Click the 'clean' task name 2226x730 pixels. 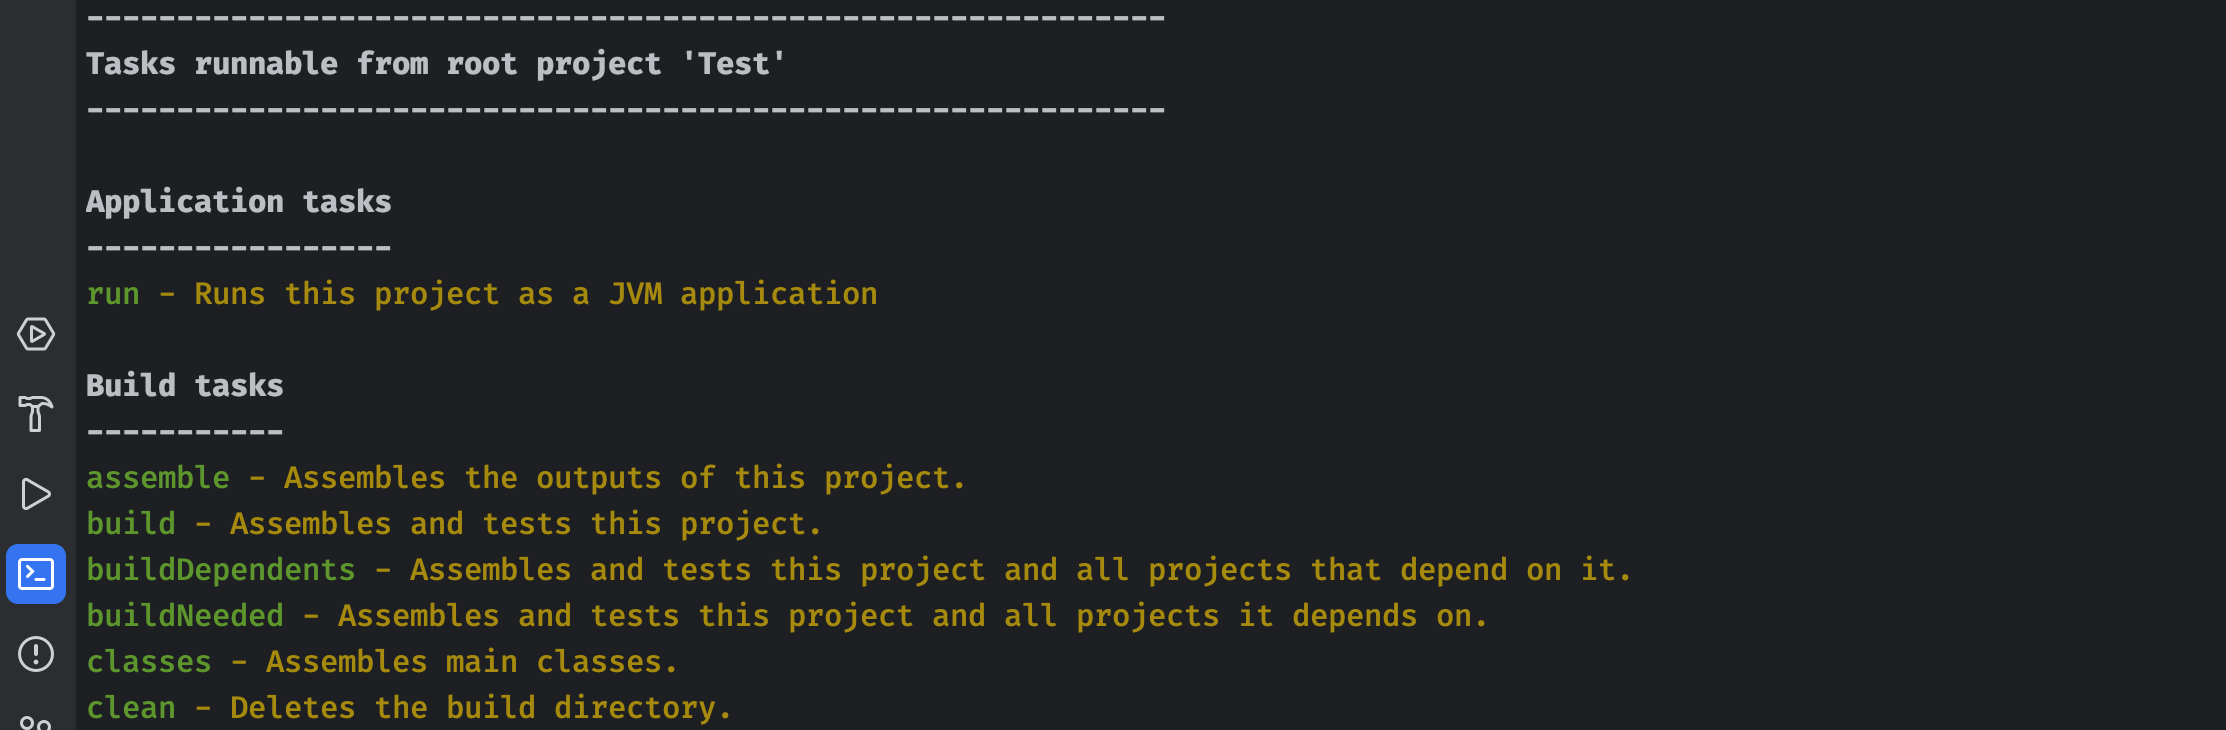pos(131,708)
